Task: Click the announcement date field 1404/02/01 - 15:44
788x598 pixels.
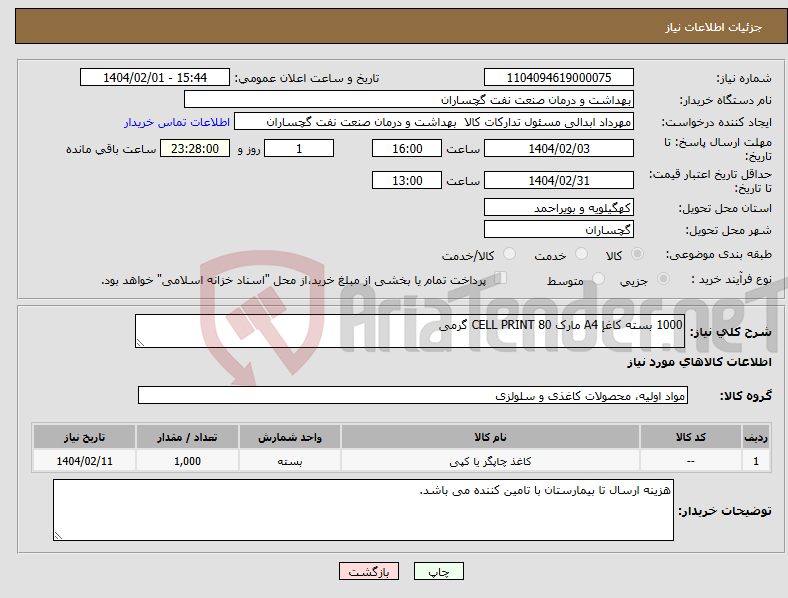Action: tap(155, 77)
